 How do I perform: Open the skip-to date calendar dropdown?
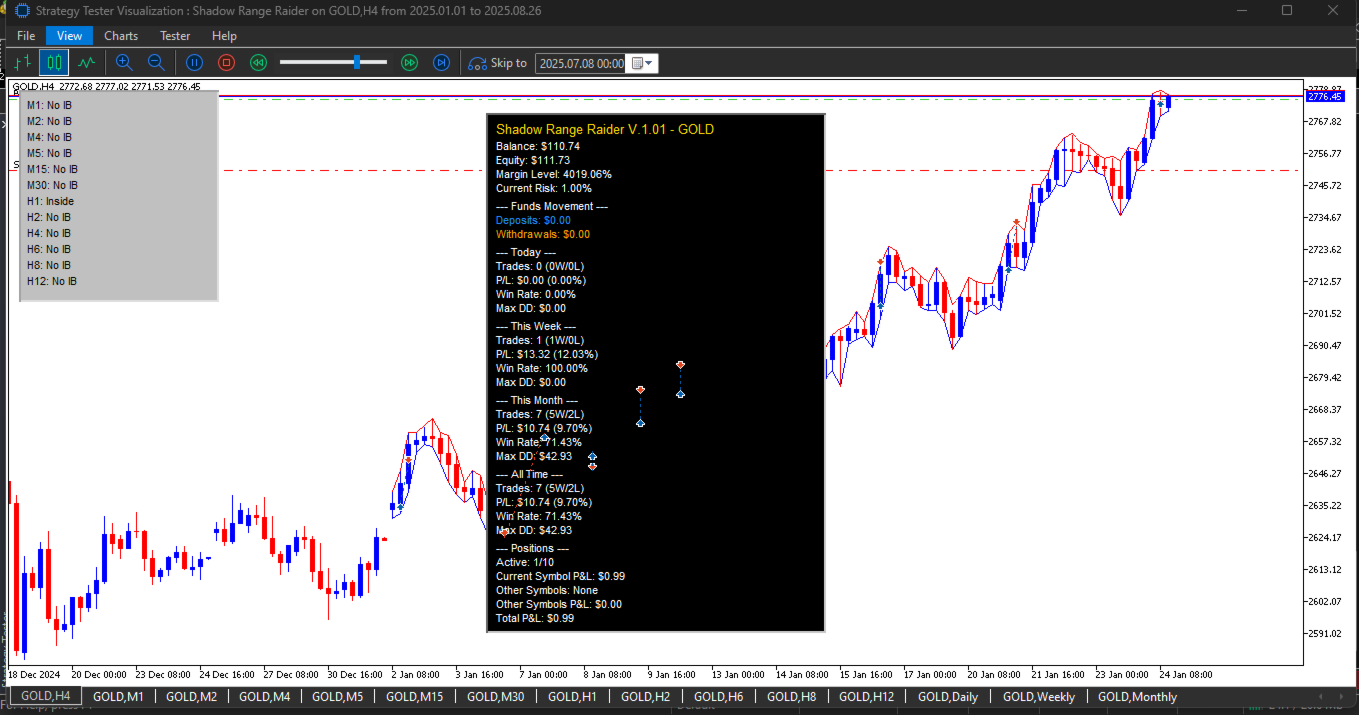point(643,63)
